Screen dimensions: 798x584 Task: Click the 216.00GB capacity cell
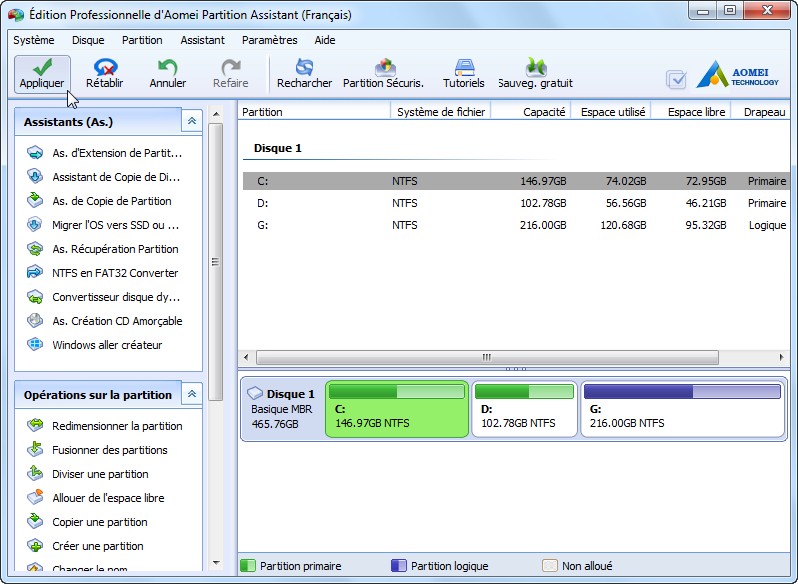[543, 225]
